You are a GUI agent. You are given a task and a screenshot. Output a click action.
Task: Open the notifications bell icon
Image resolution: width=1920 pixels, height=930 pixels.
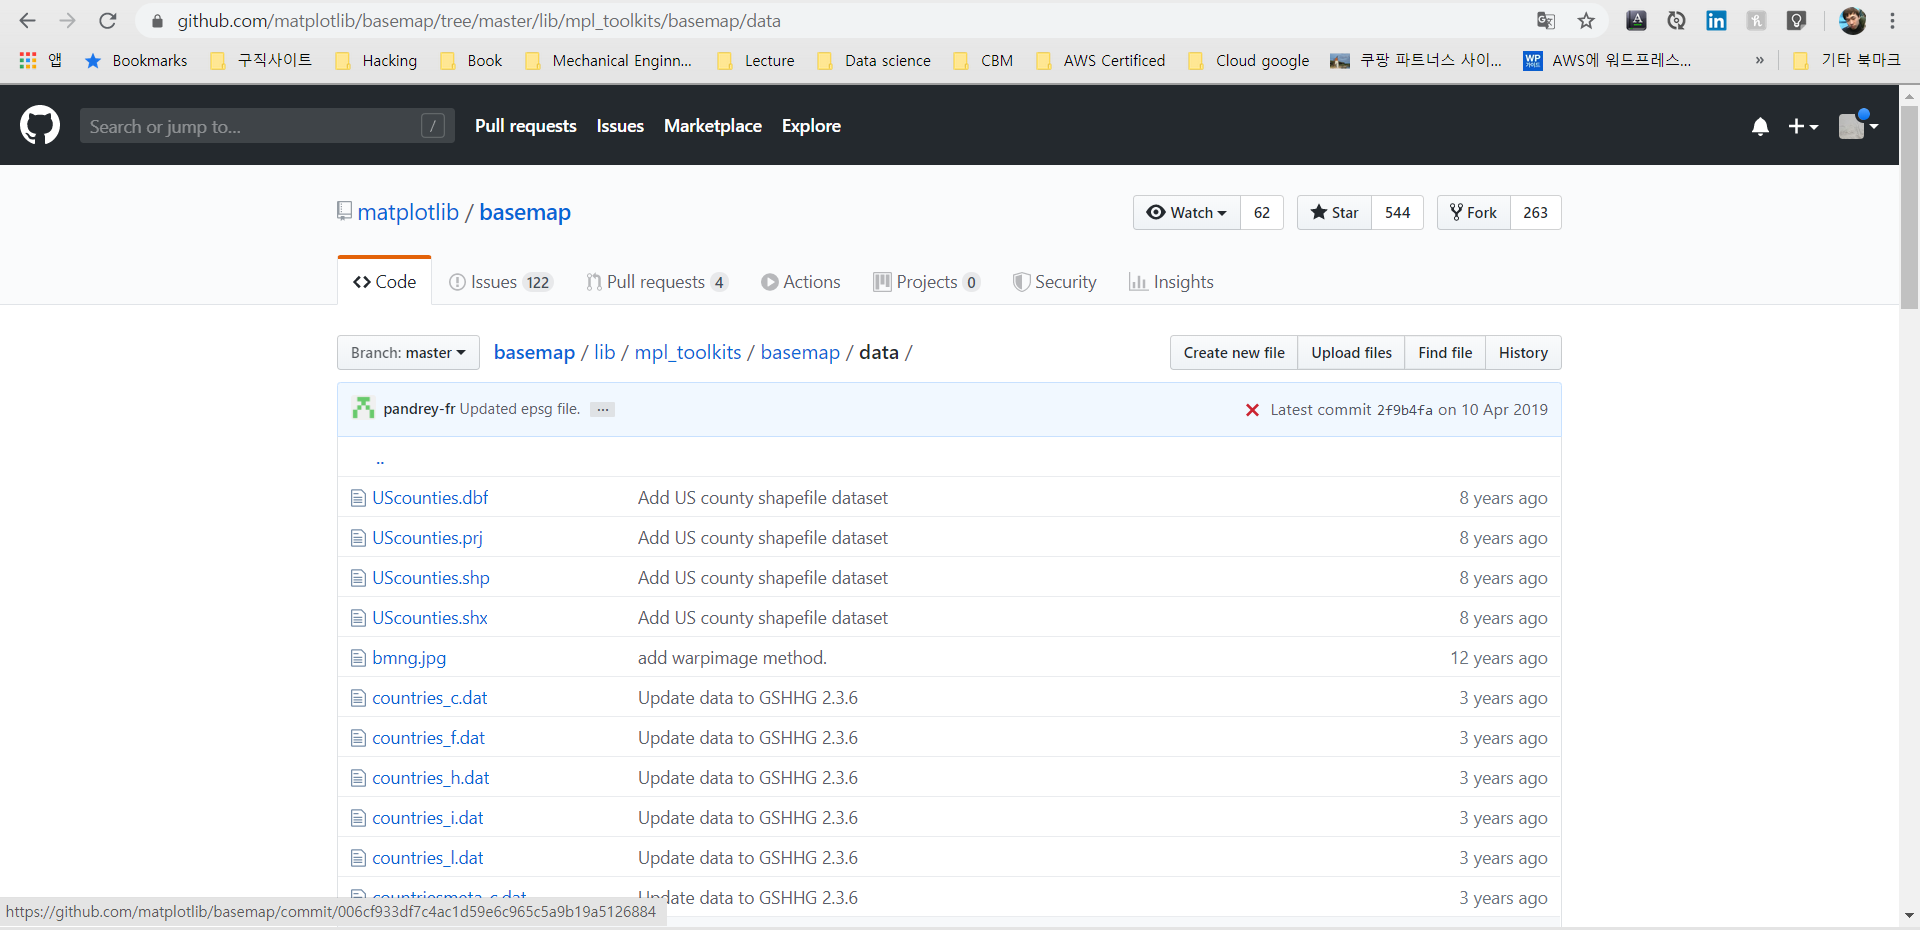[1760, 126]
